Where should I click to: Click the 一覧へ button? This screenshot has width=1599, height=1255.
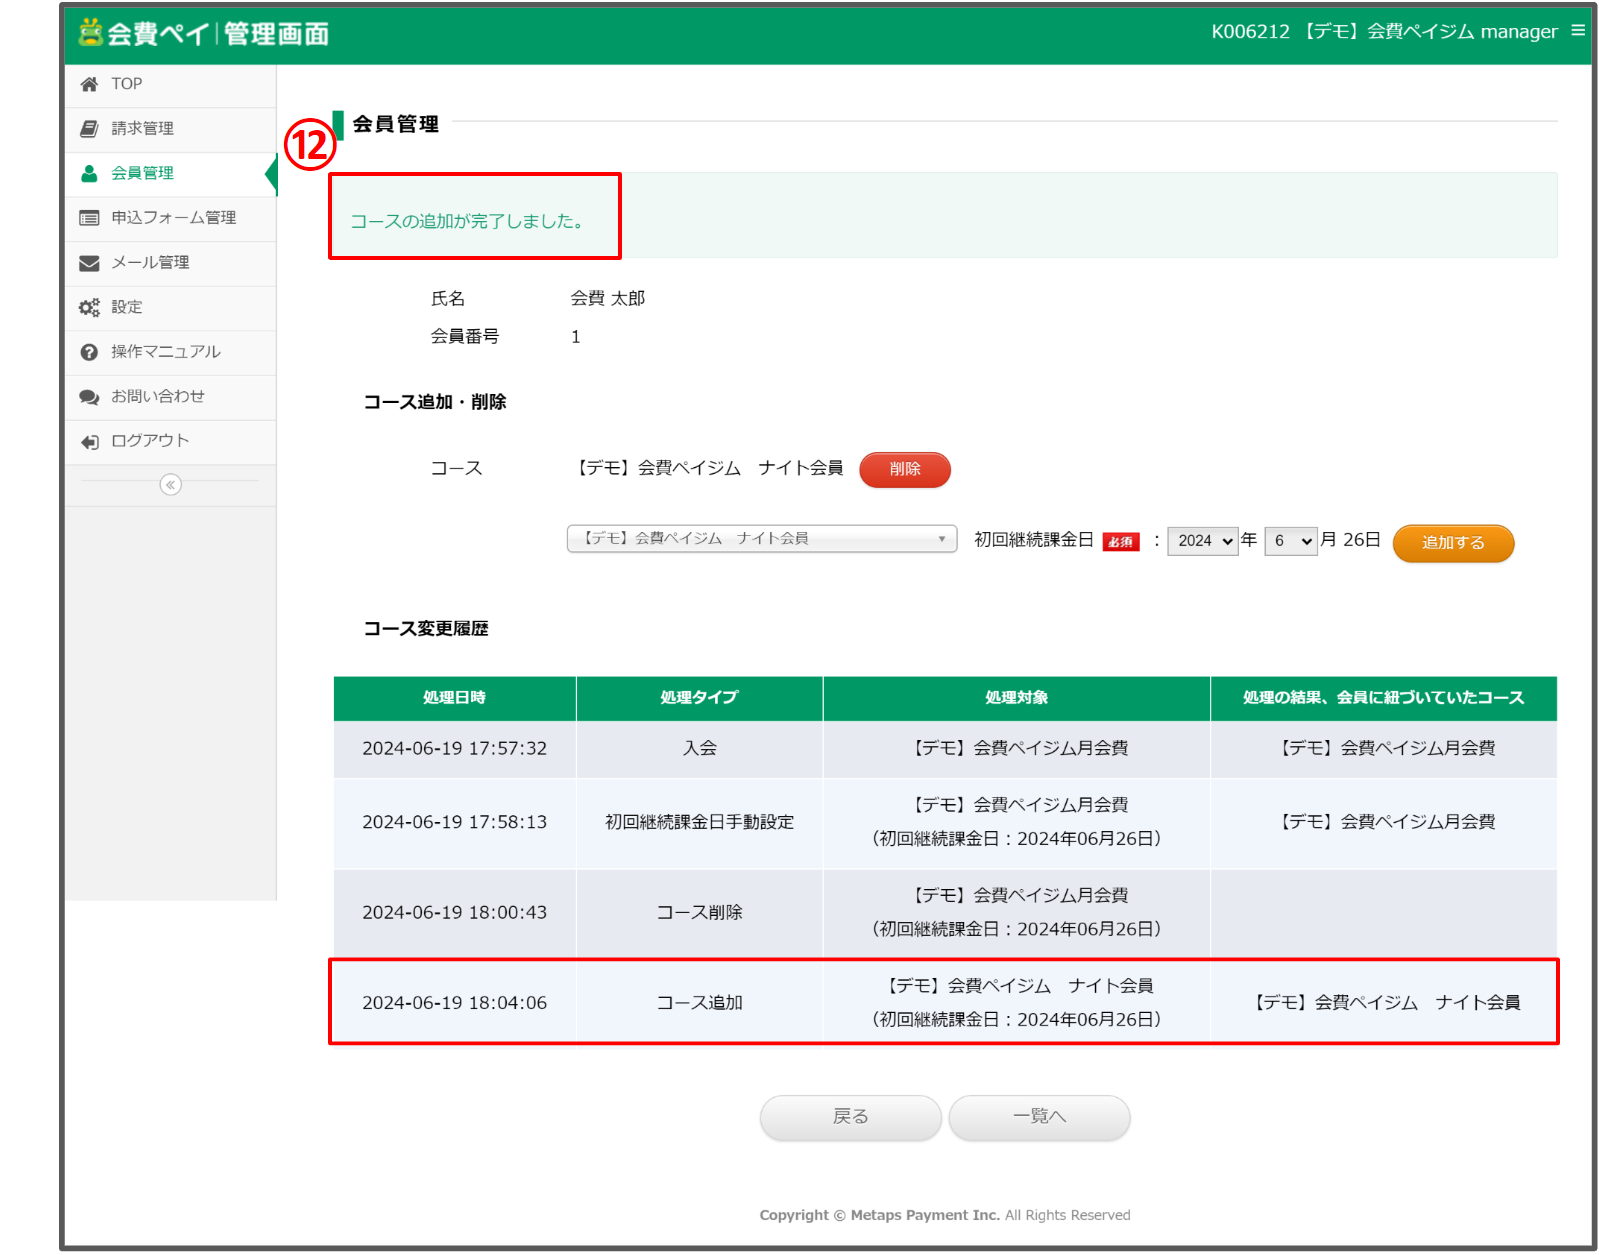(1039, 1117)
